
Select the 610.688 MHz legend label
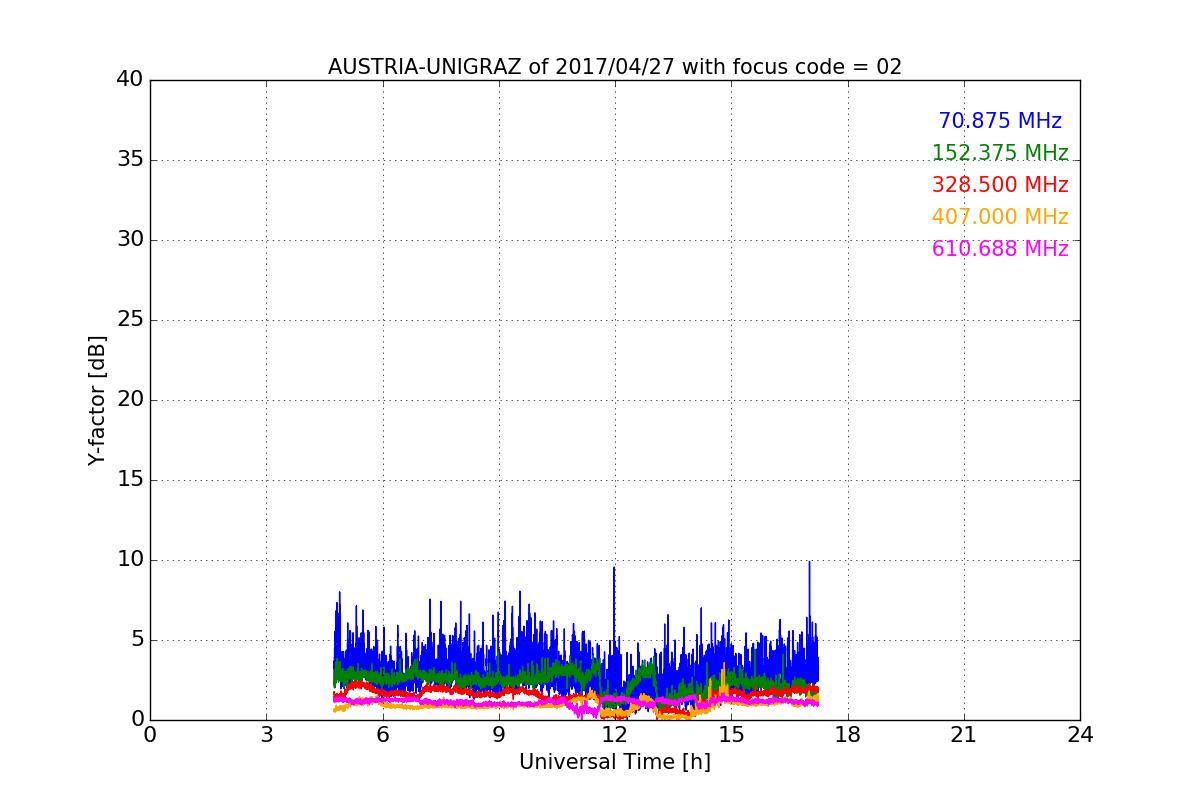[x=1000, y=249]
